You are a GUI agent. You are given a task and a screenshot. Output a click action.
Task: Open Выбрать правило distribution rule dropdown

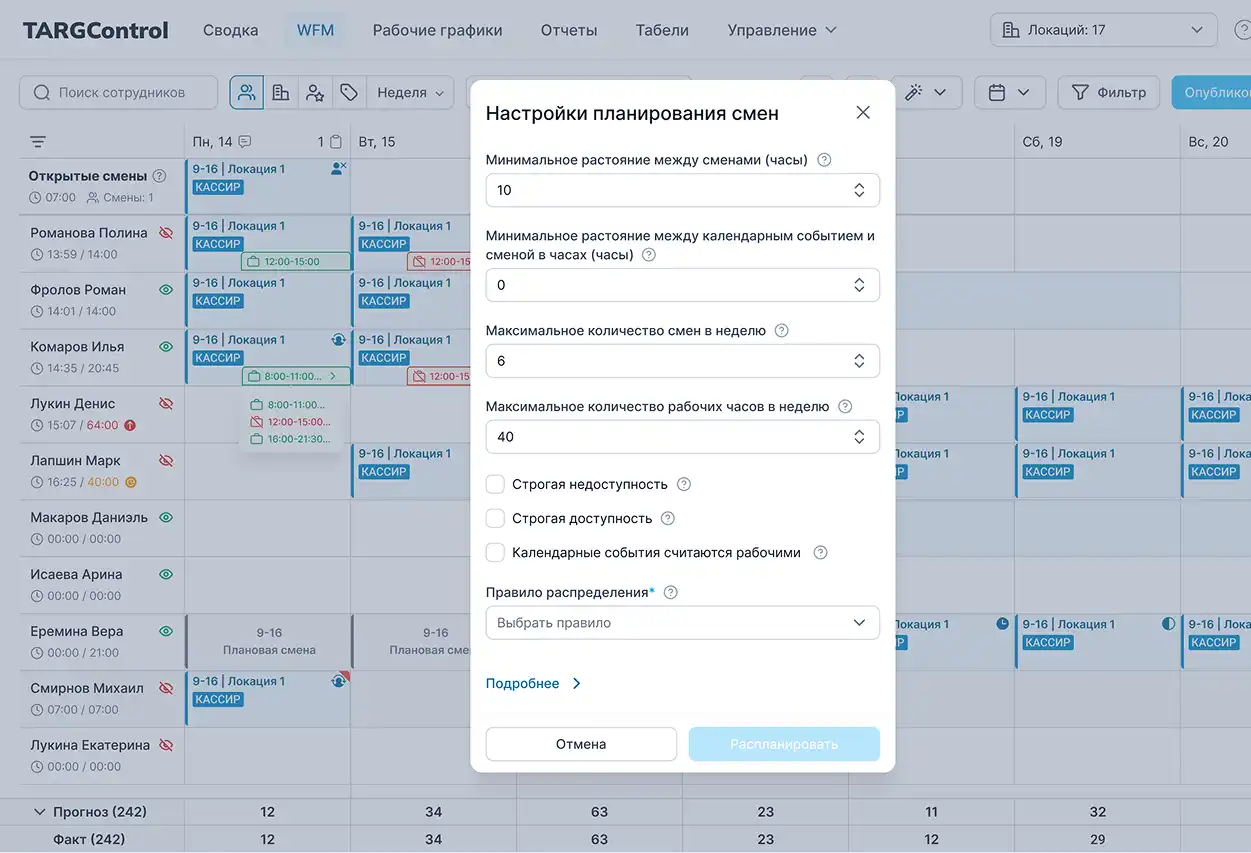pos(683,622)
